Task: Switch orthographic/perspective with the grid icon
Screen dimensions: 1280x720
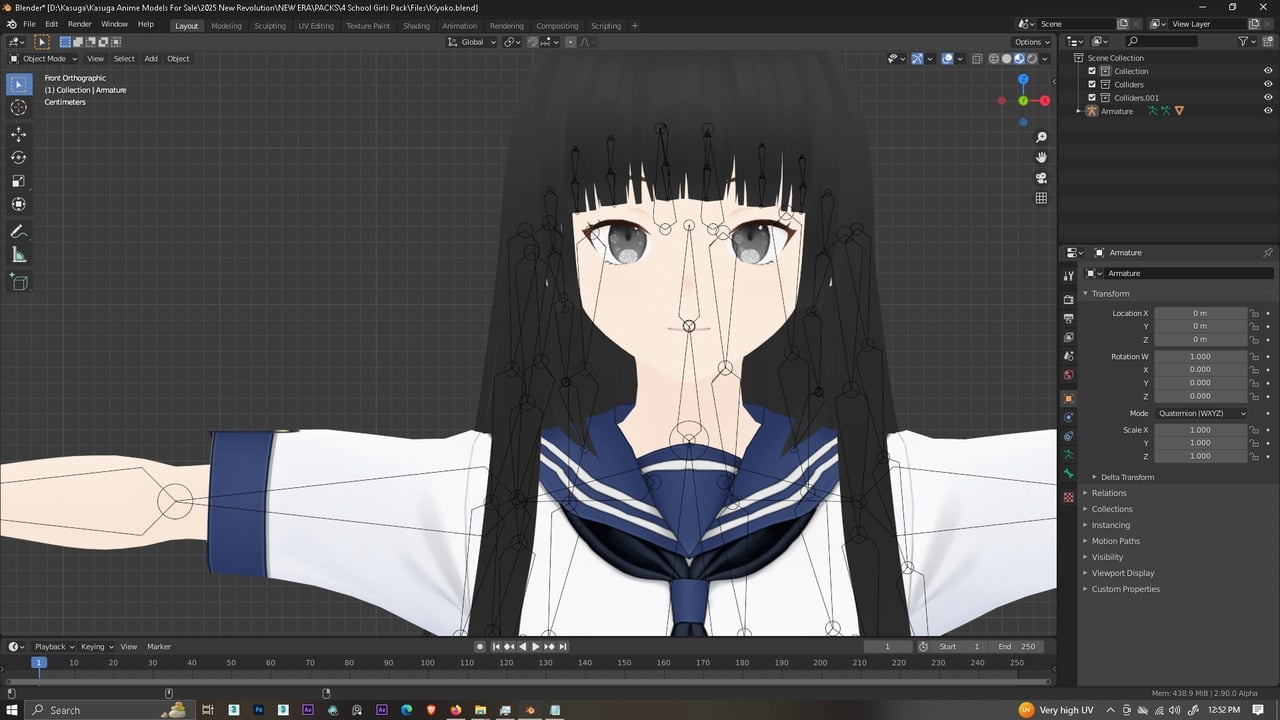Action: tap(1041, 198)
